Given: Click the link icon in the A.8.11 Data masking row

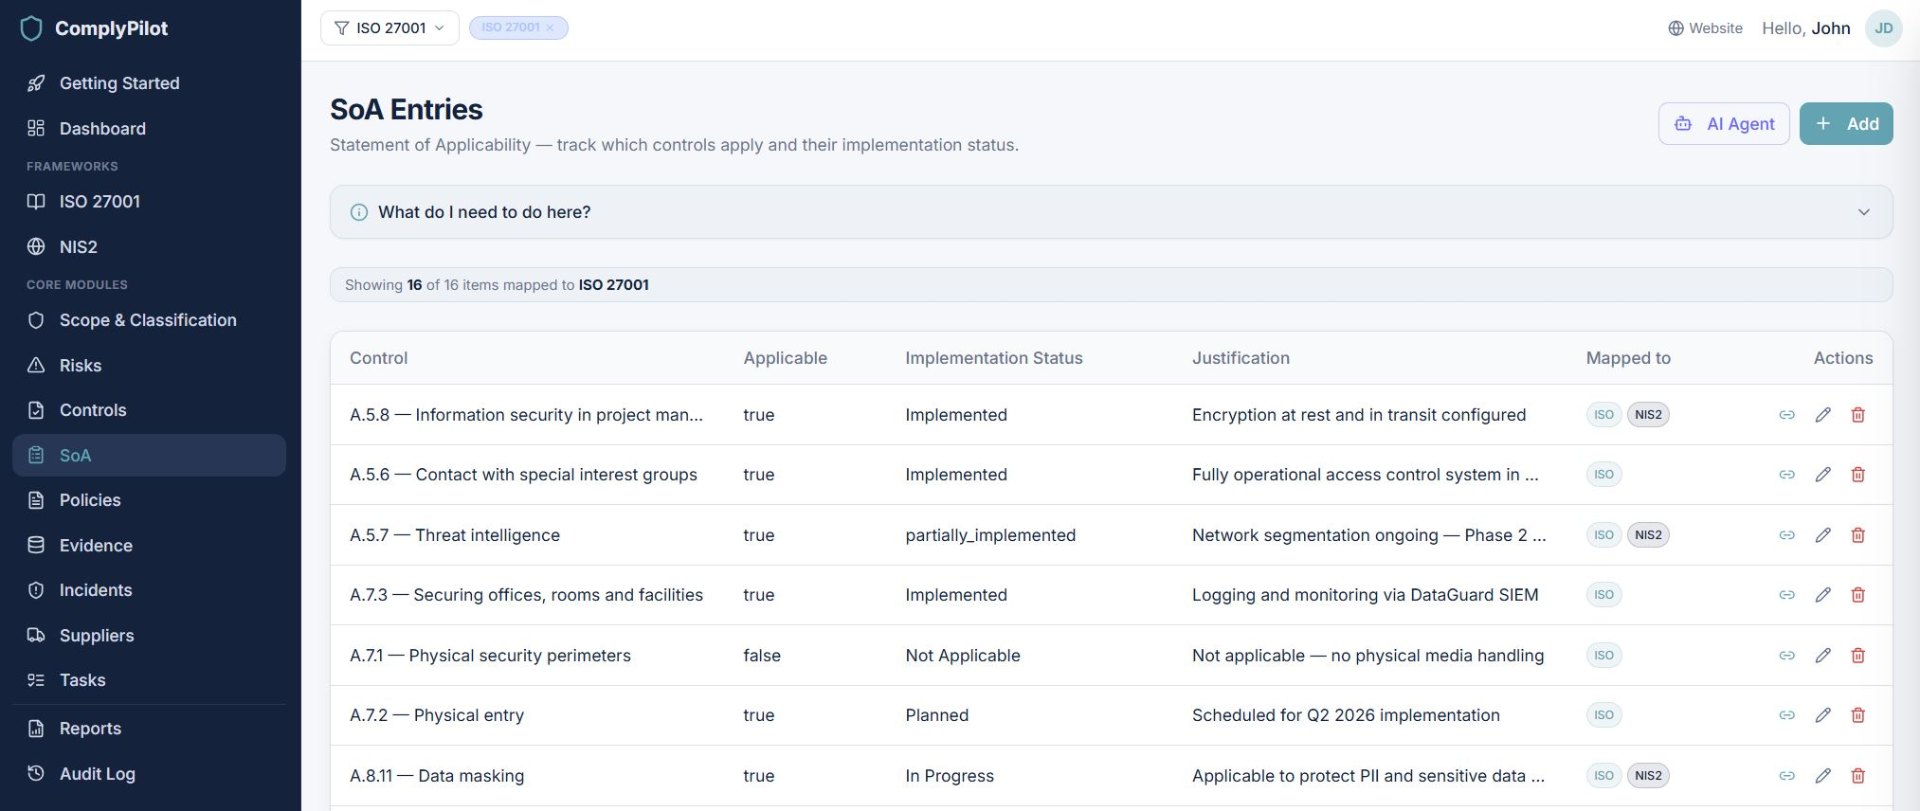Looking at the screenshot, I should pos(1787,776).
